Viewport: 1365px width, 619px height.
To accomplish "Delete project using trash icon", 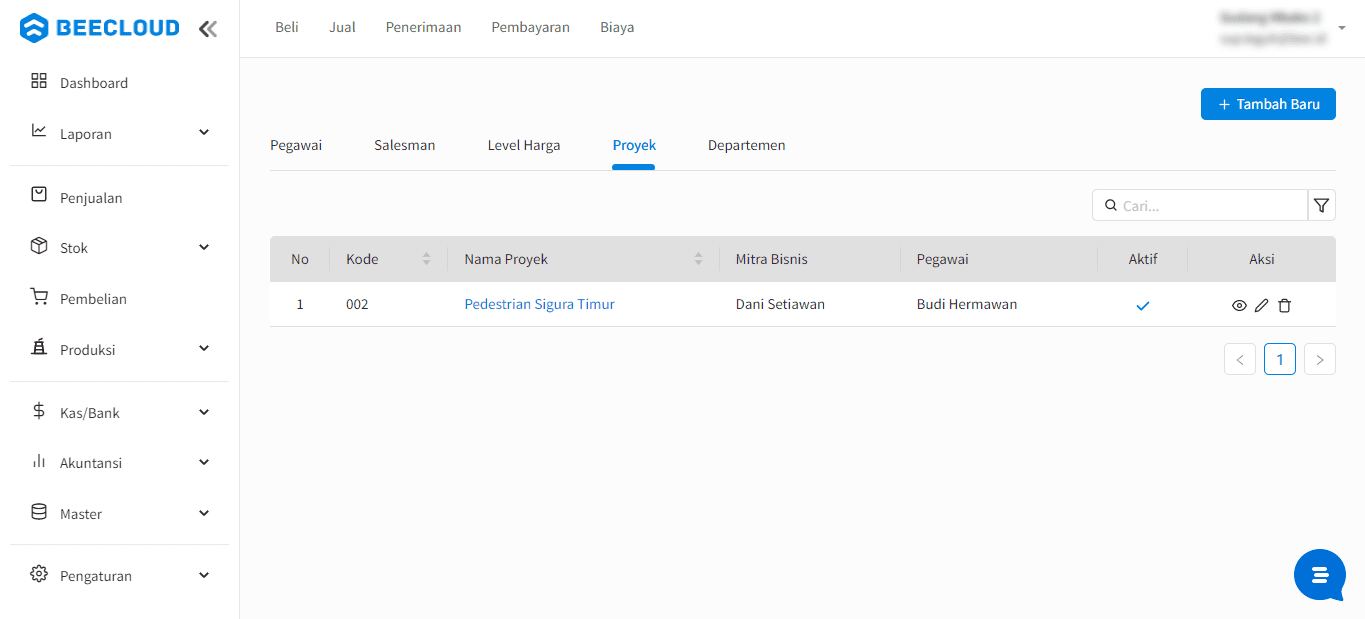I will [1285, 305].
